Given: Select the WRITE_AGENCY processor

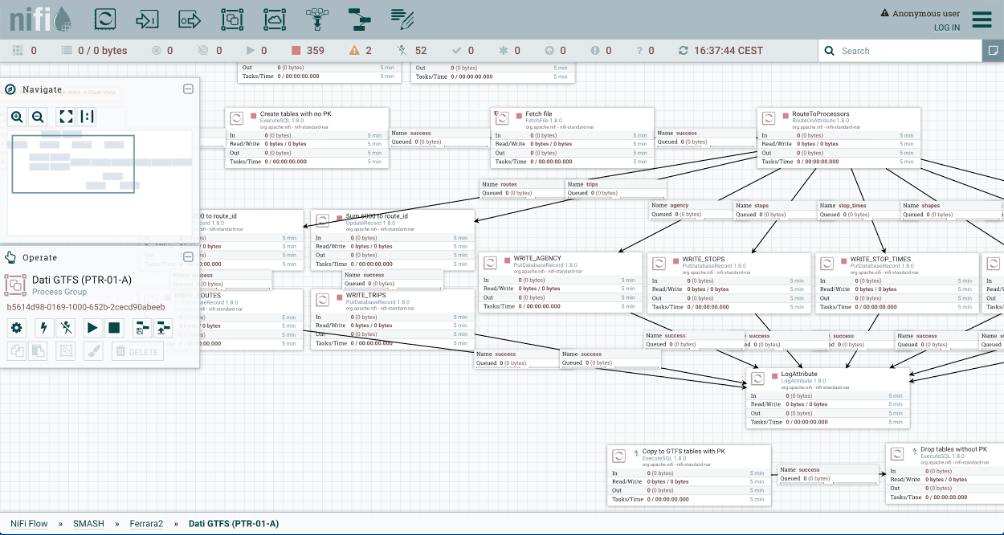Looking at the screenshot, I should pos(560,283).
